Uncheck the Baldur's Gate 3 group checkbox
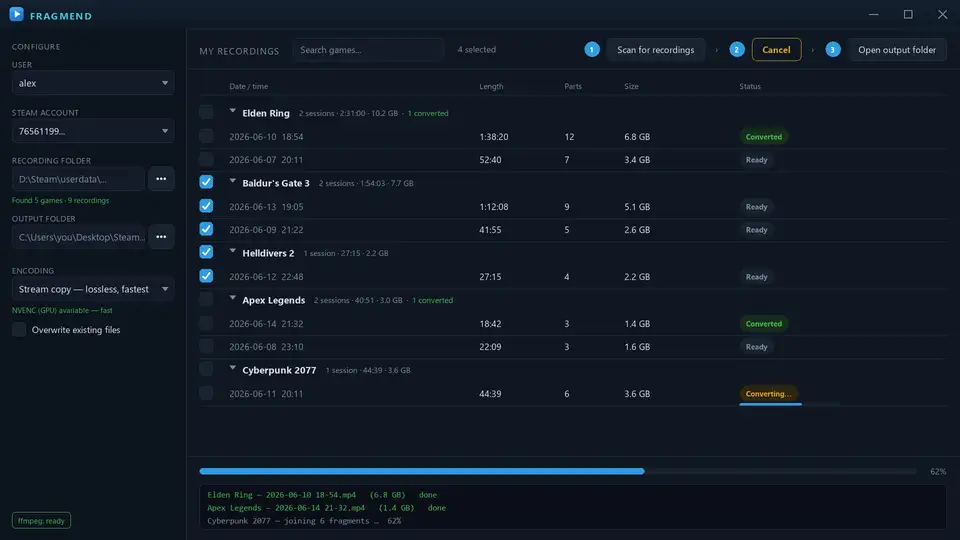The width and height of the screenshot is (960, 540). pyautogui.click(x=206, y=182)
